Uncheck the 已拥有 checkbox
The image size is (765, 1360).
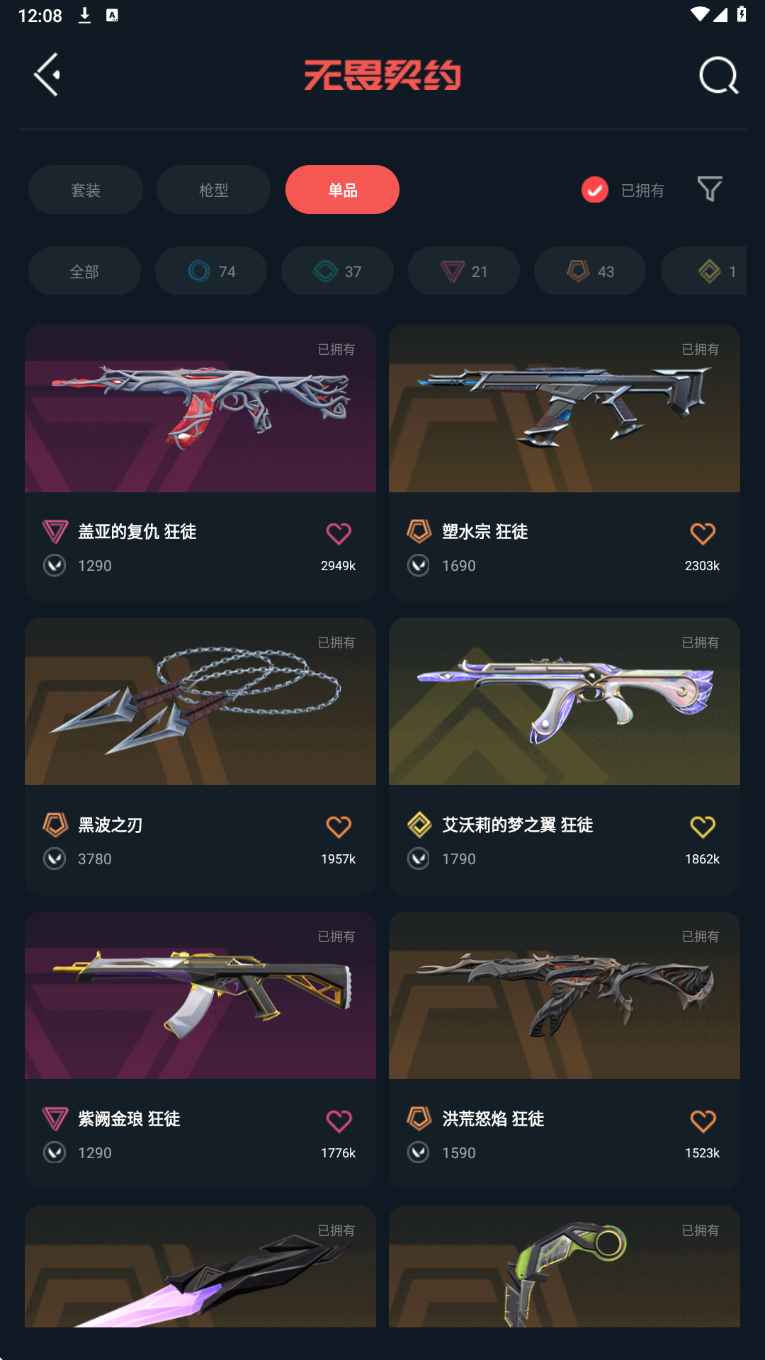pos(595,190)
